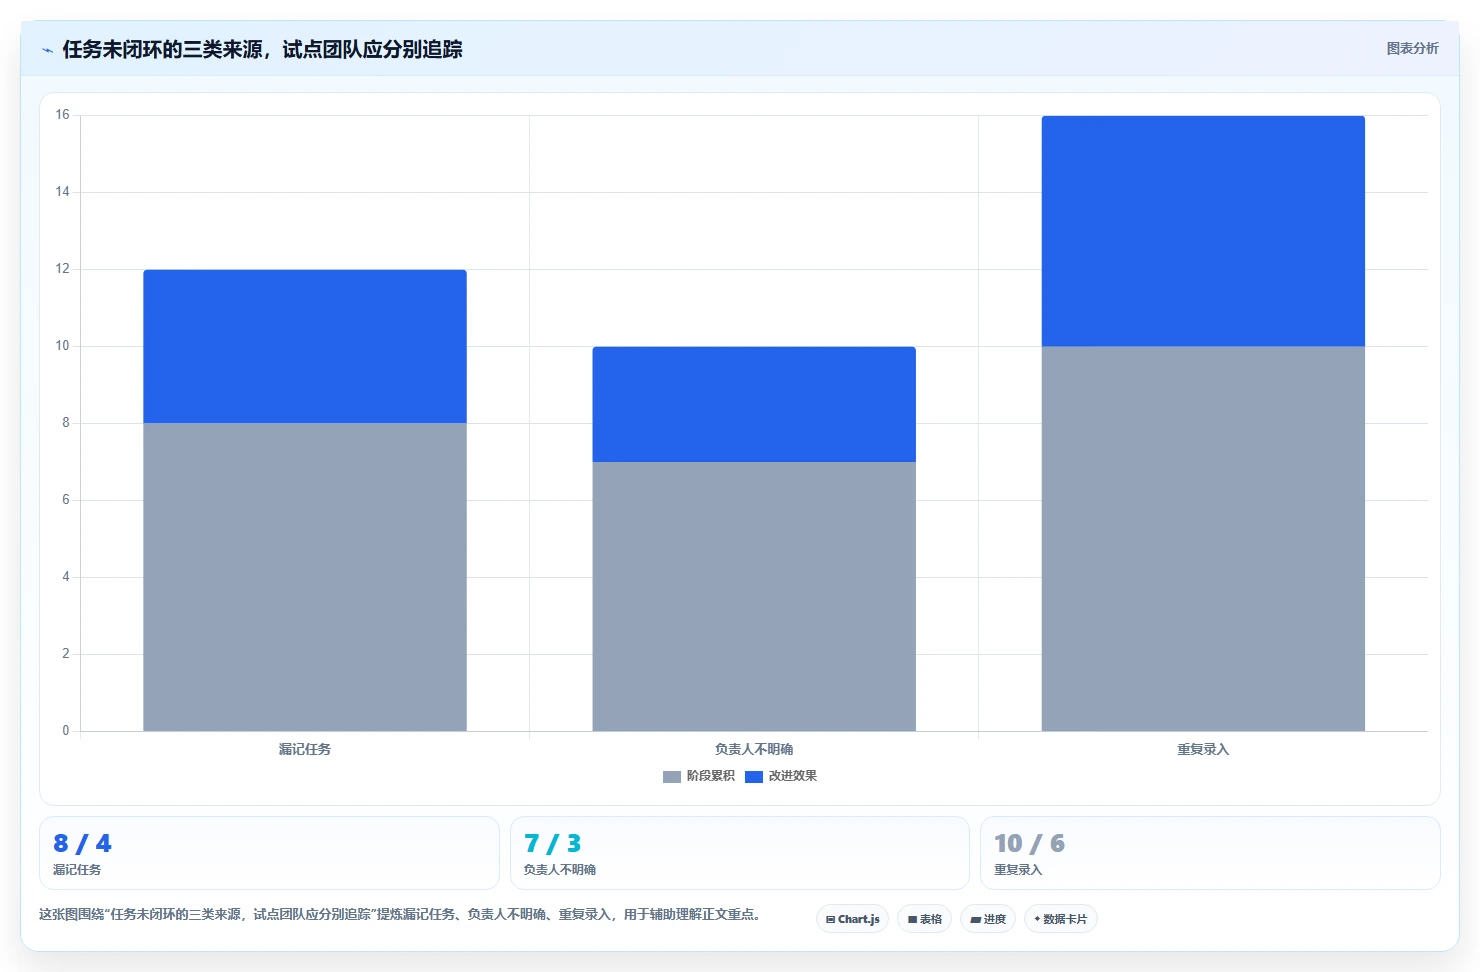Click the y-axis value 12
Viewport: 1480px width, 972px height.
(x=62, y=269)
